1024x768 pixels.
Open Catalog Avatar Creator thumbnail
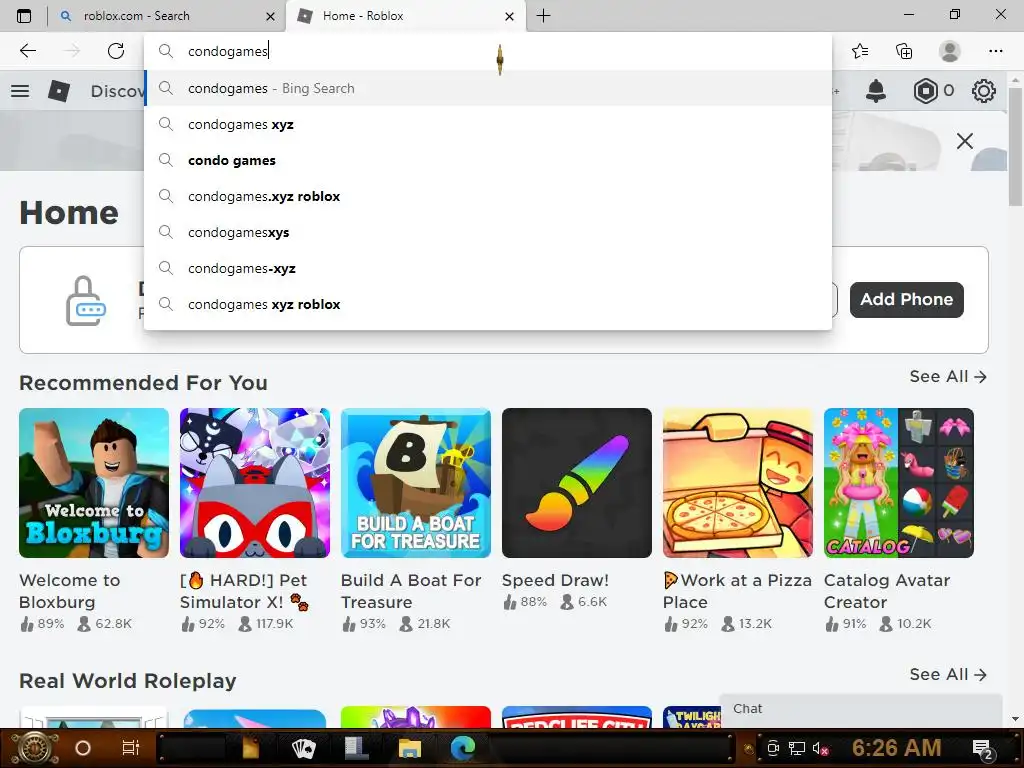[899, 483]
